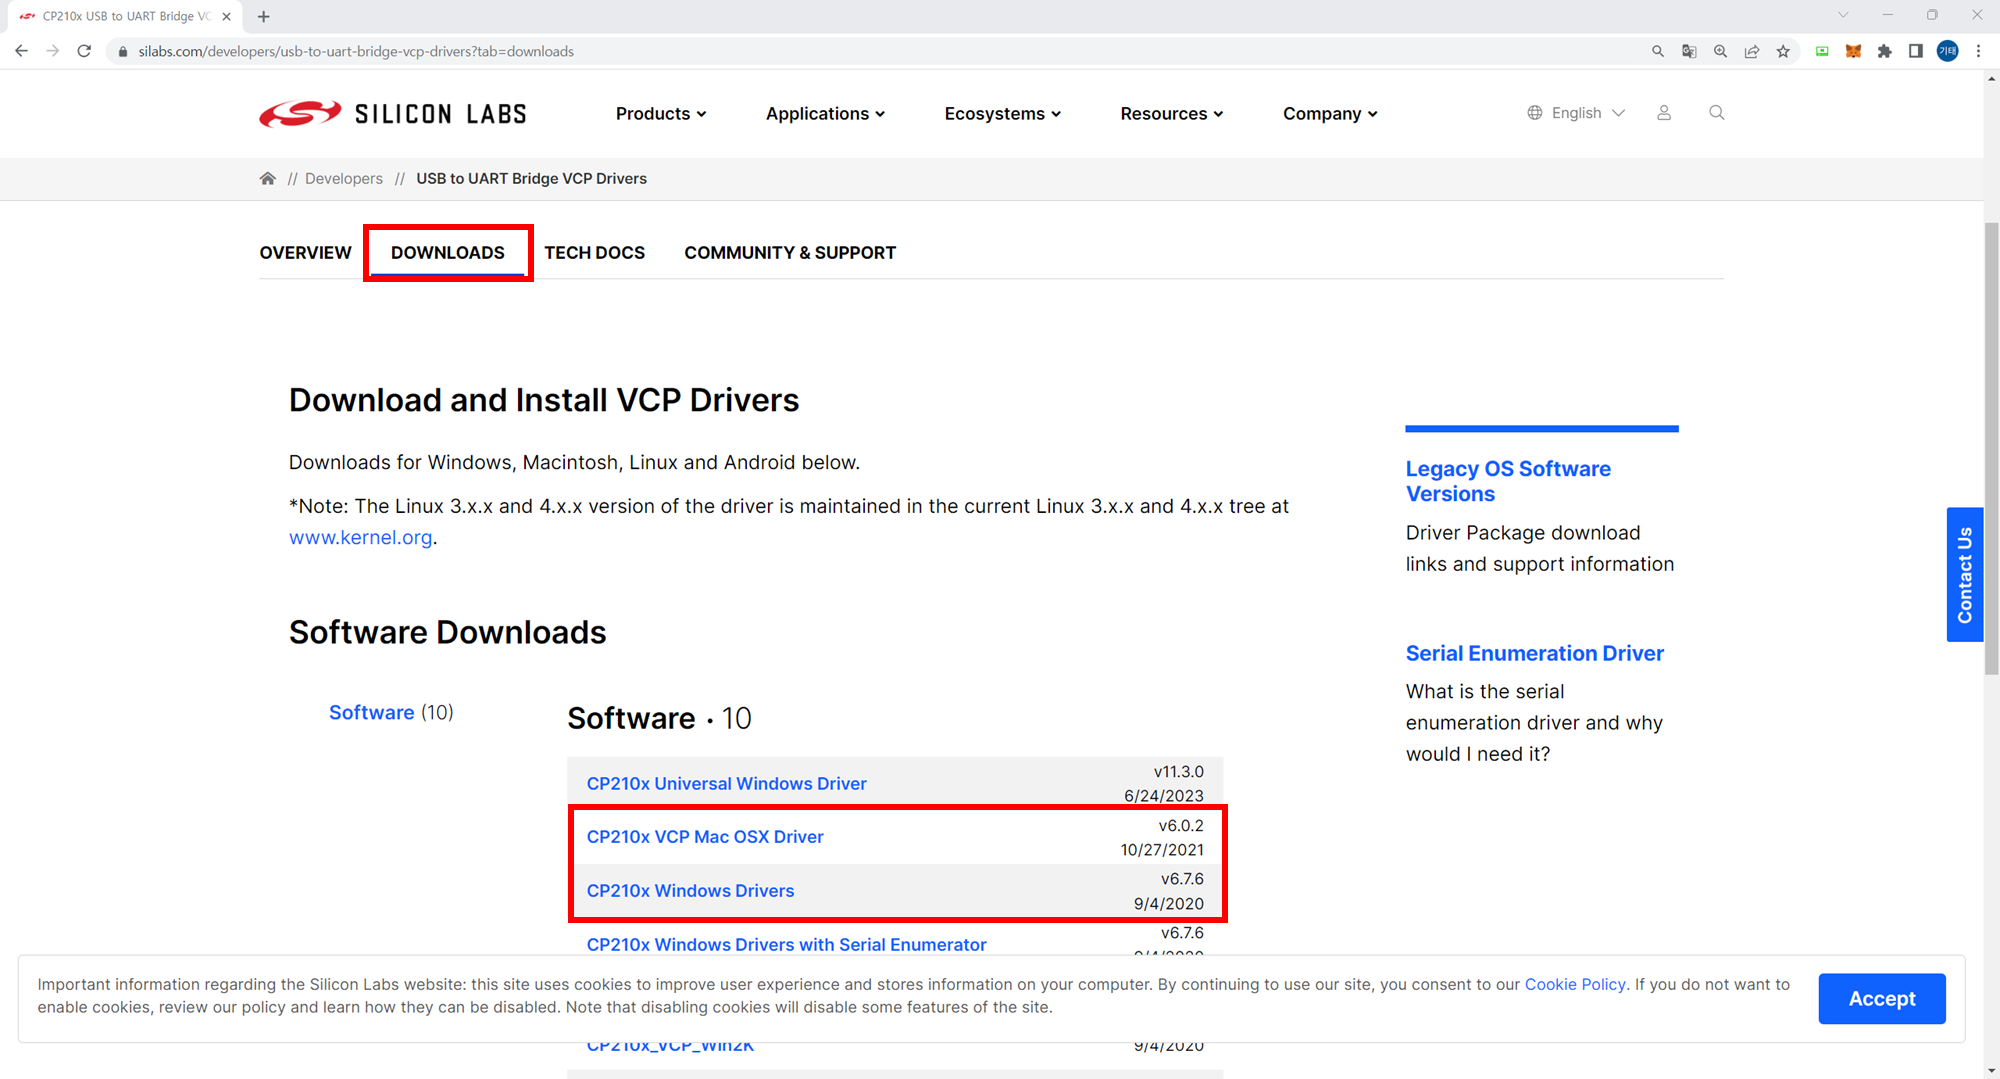Click the Developers breadcrumb link

tap(344, 178)
